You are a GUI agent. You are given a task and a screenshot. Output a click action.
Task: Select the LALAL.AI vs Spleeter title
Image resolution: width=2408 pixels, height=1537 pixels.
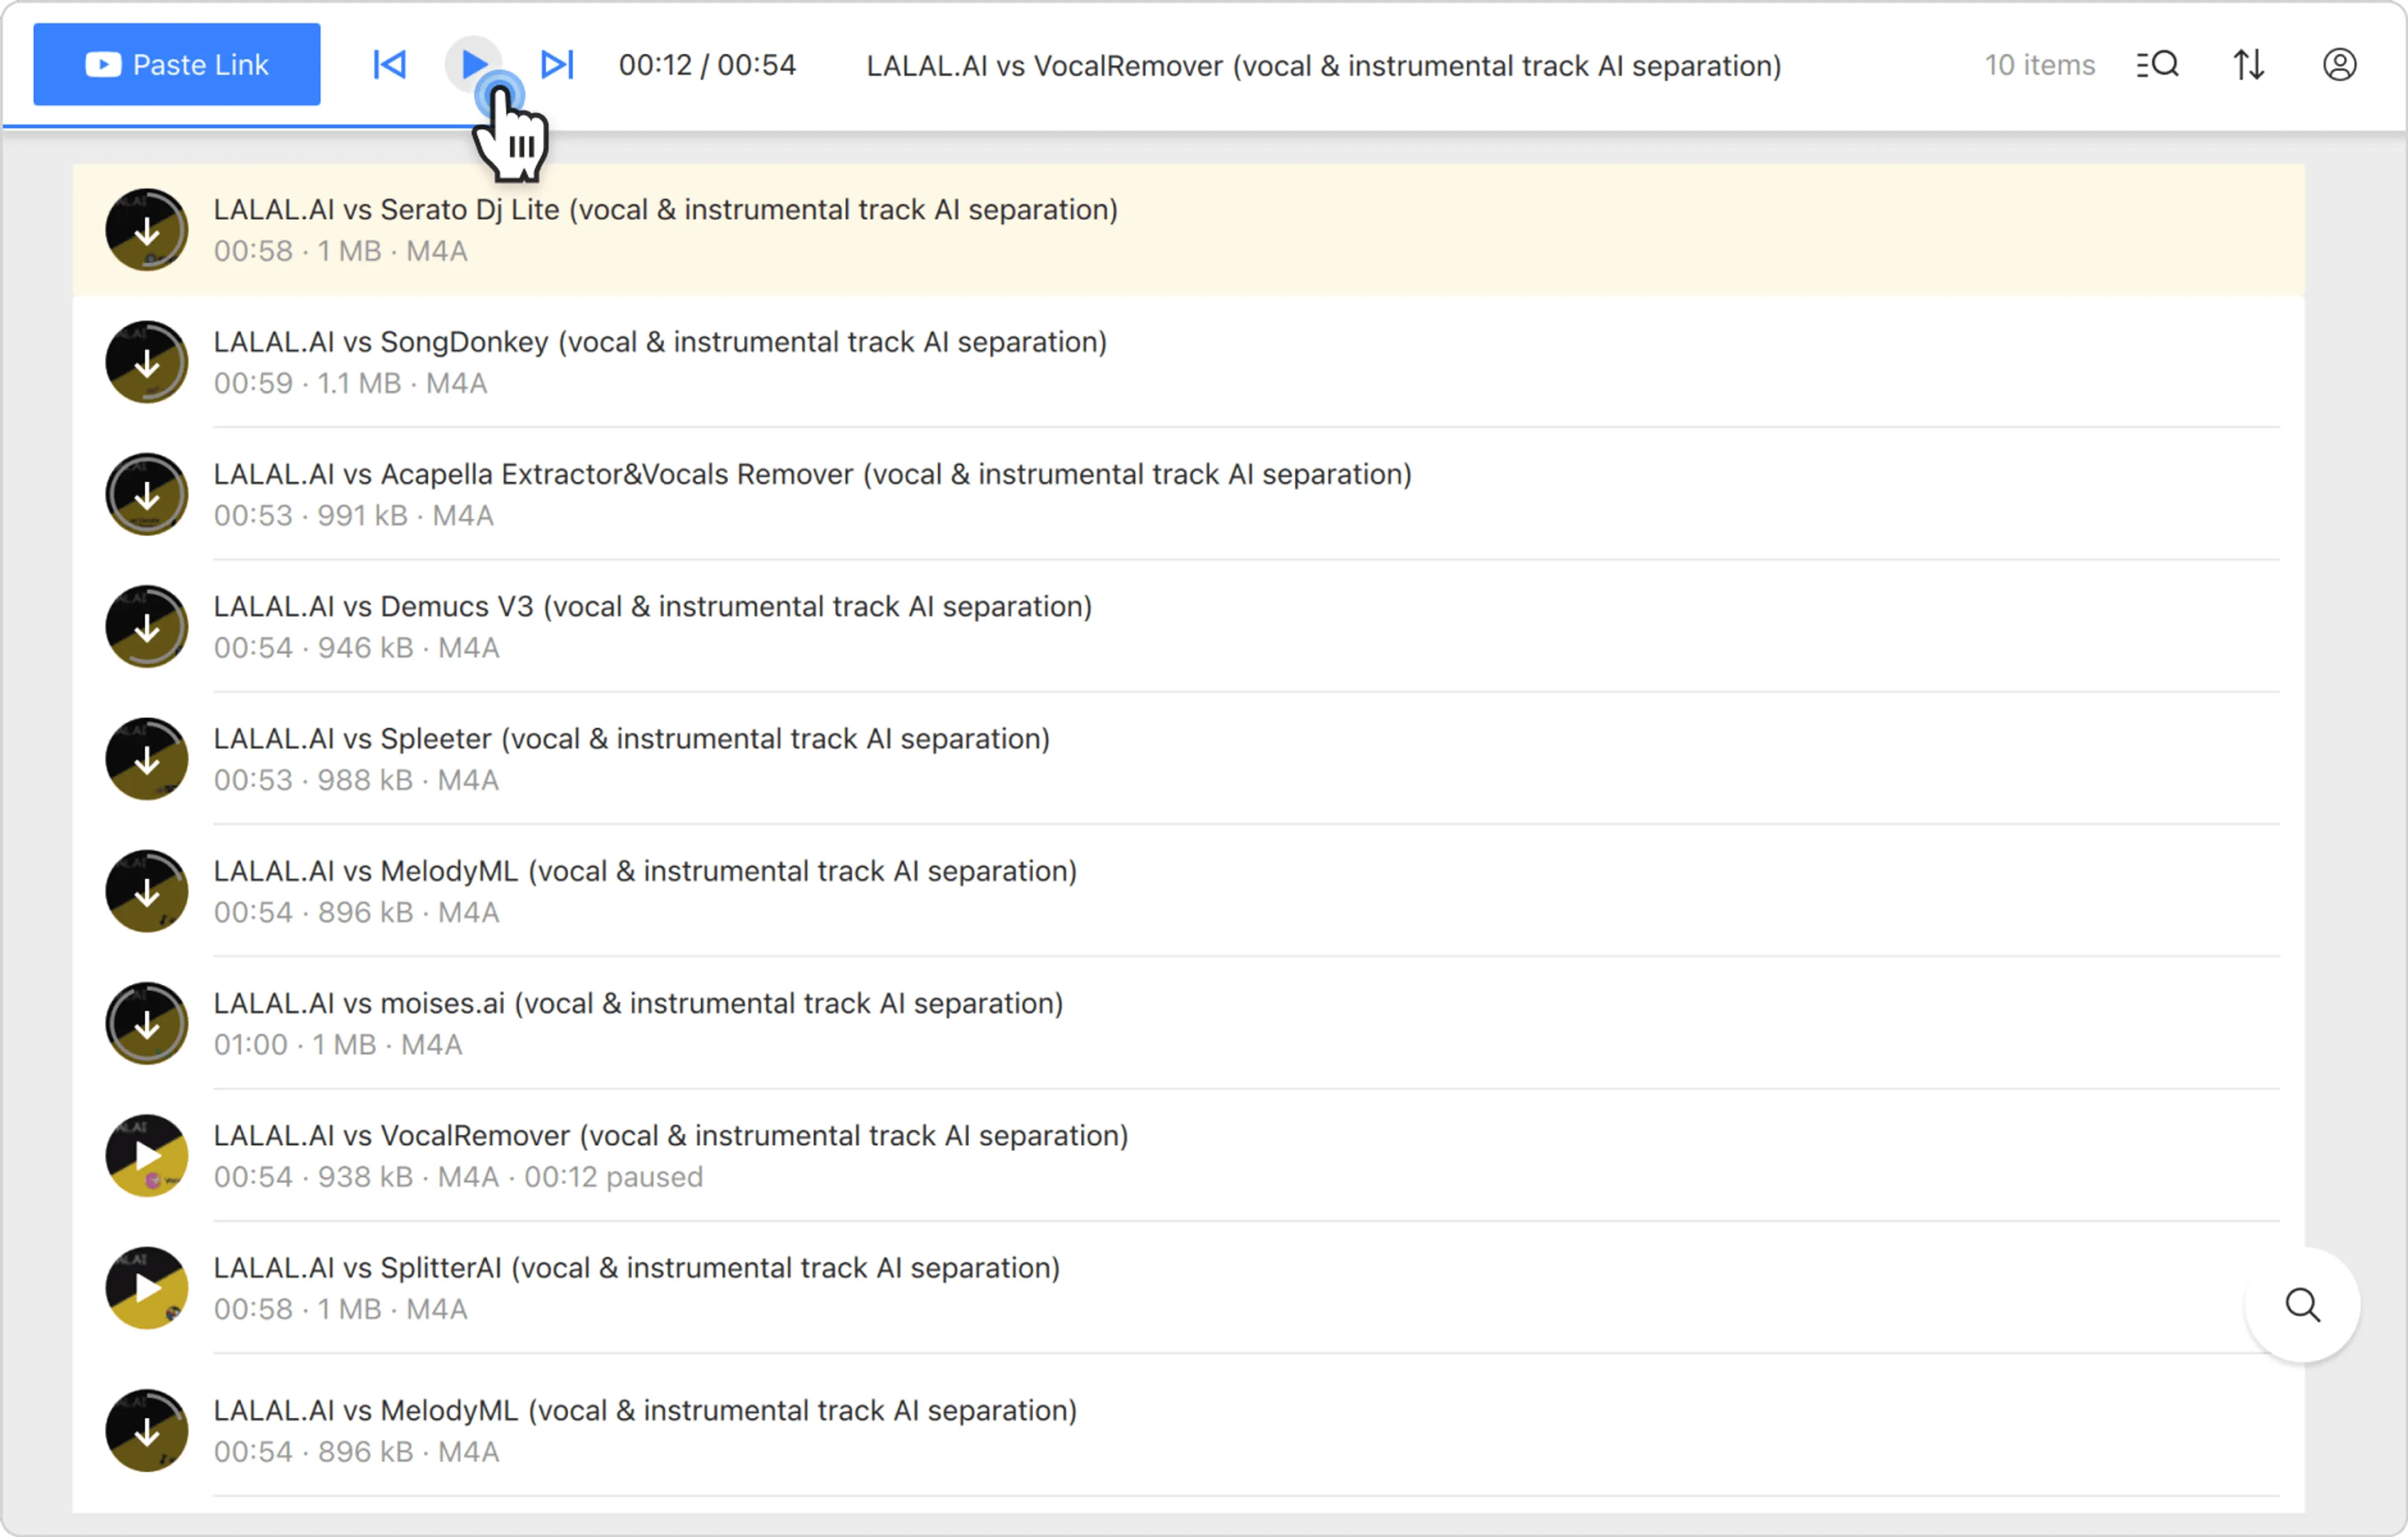631,739
